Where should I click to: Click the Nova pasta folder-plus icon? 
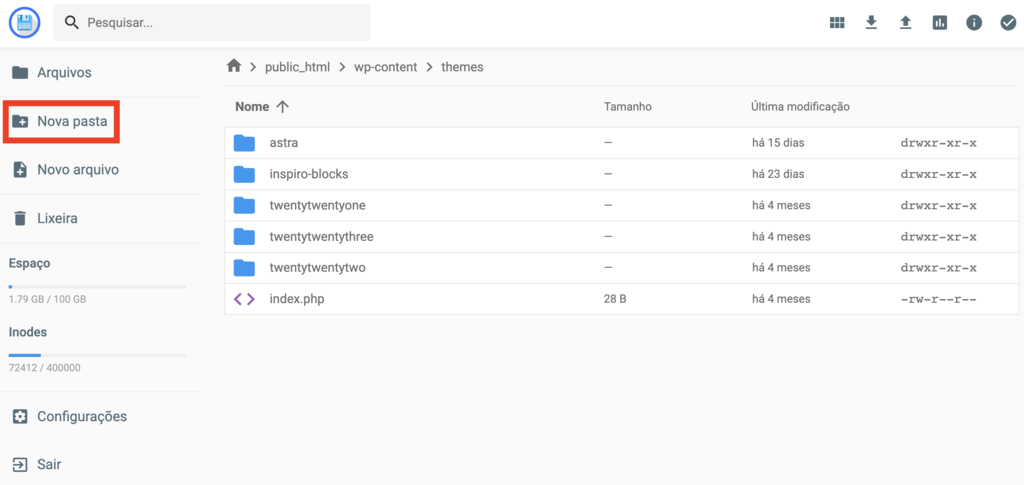click(20, 121)
